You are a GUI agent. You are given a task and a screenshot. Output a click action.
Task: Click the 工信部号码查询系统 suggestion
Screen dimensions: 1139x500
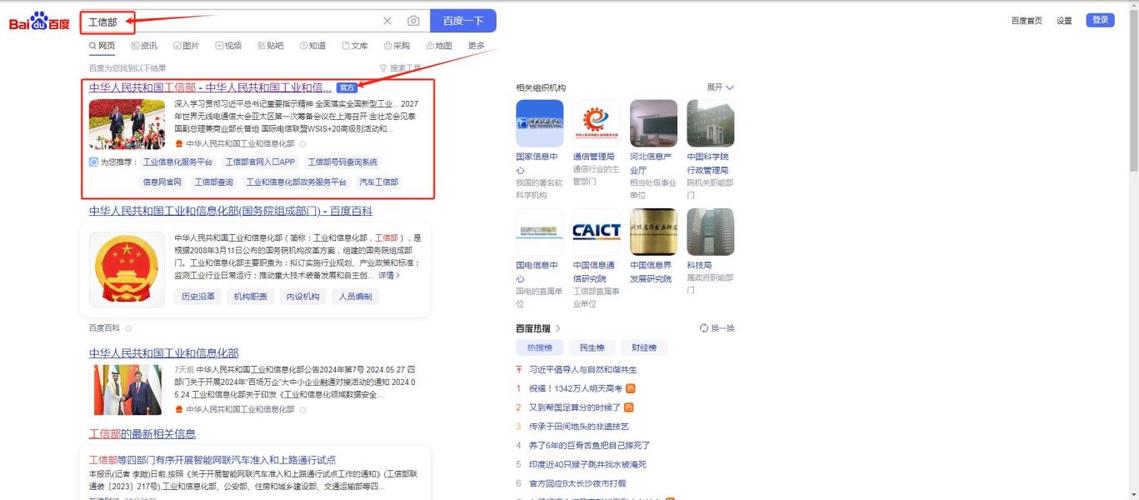click(x=342, y=162)
